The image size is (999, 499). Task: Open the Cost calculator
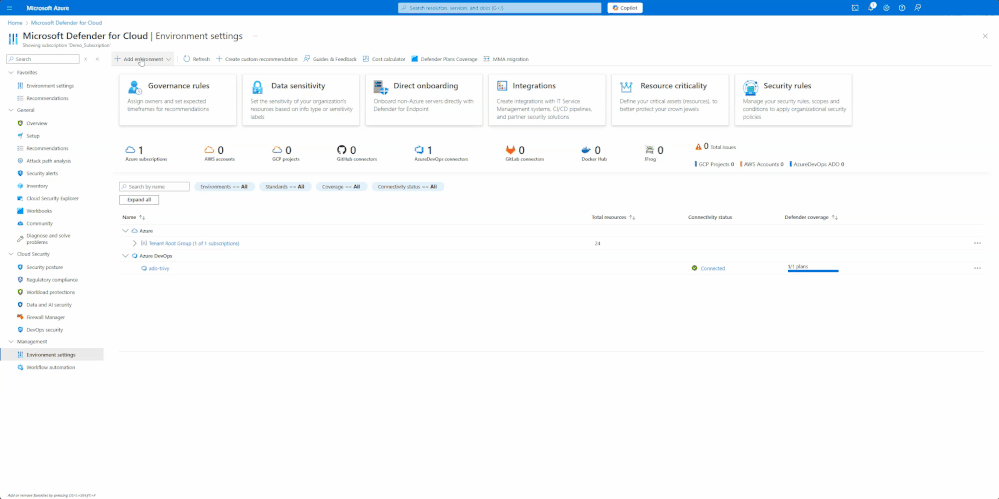coord(384,59)
